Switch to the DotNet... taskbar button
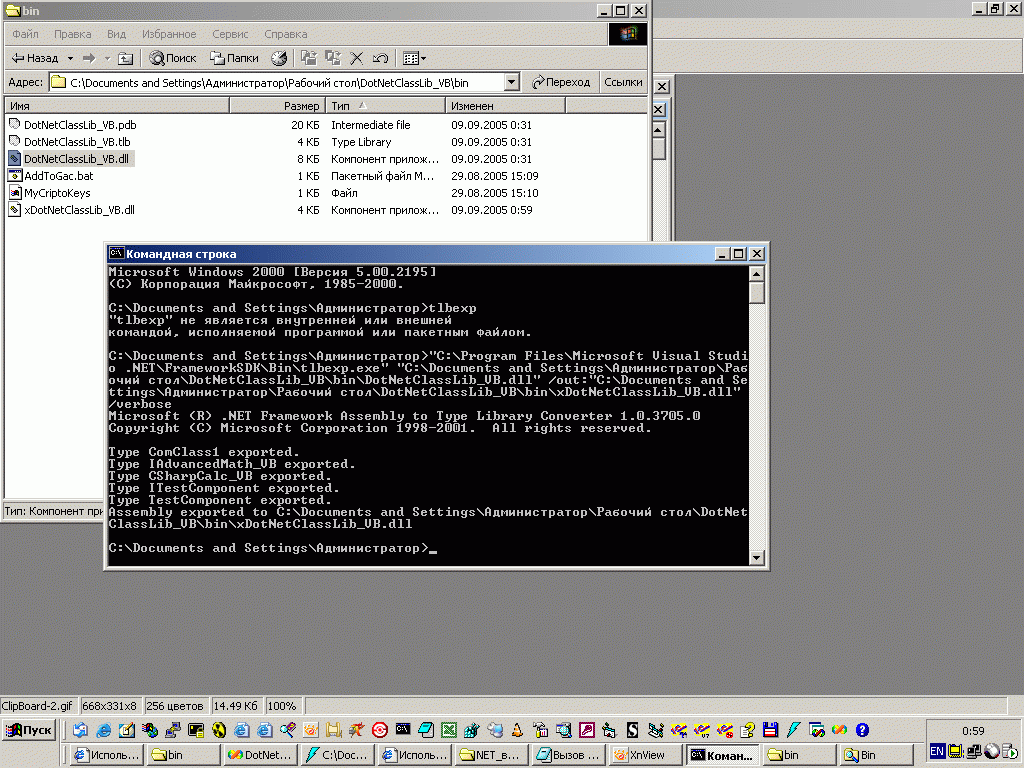Image resolution: width=1024 pixels, height=768 pixels. 261,755
